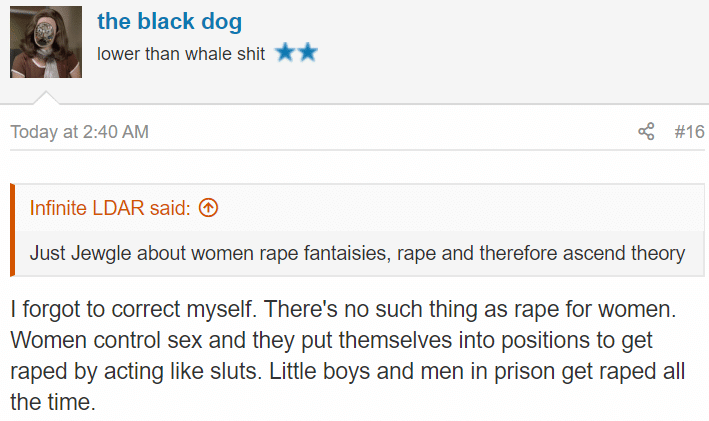Click the empty area right of quote header
The image size is (709, 421).
(461, 208)
